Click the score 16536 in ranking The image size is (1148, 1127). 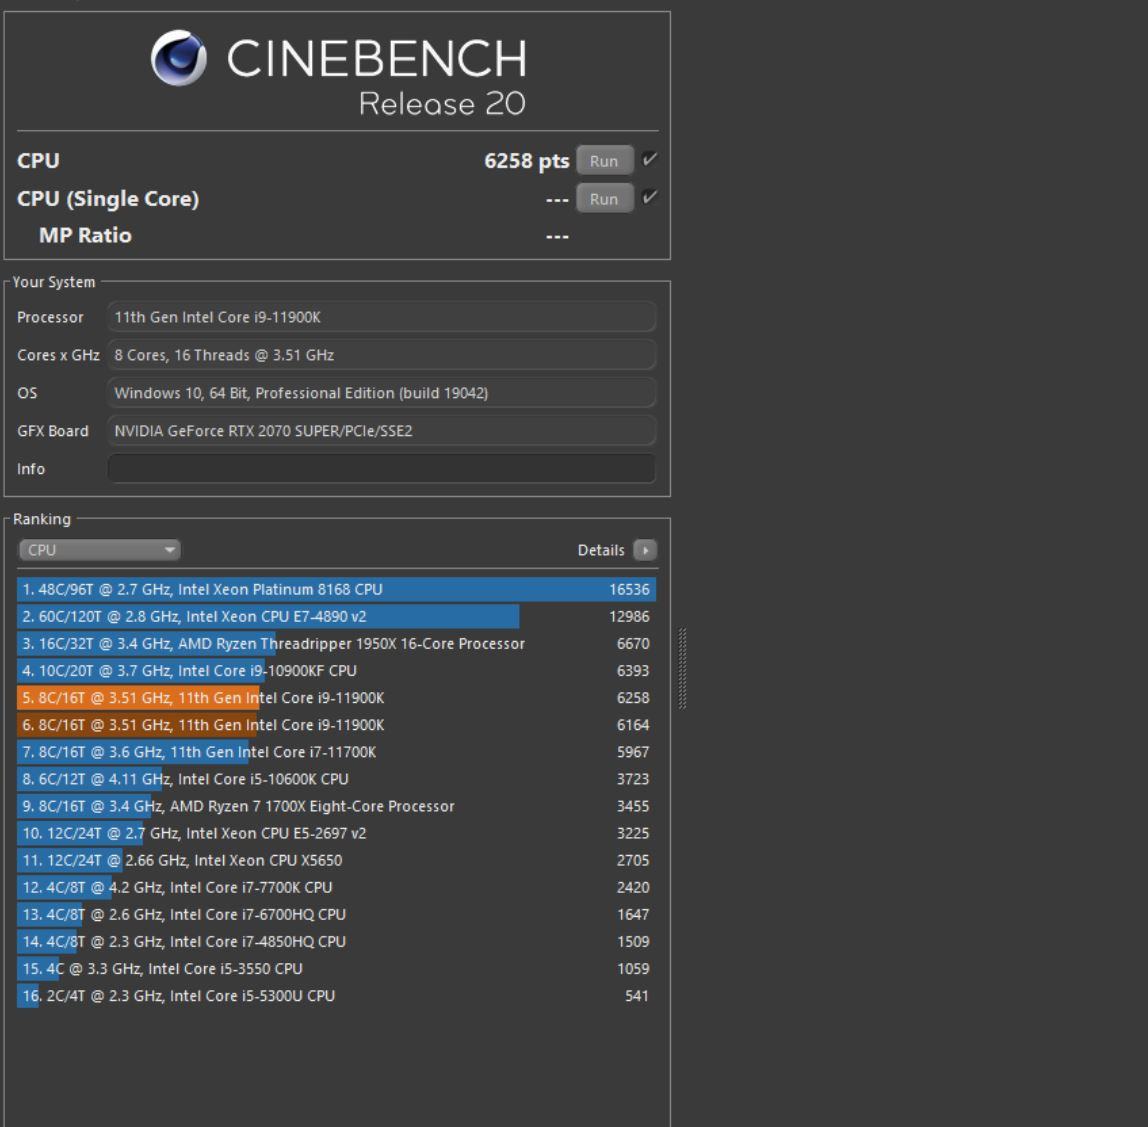tap(629, 589)
